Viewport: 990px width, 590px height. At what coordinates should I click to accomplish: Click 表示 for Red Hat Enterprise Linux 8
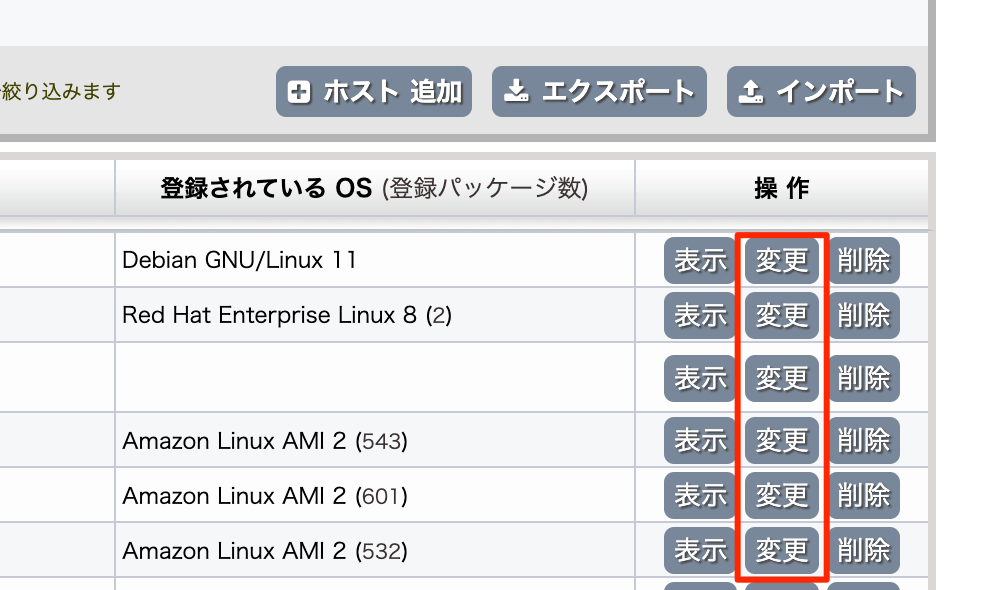coord(700,315)
